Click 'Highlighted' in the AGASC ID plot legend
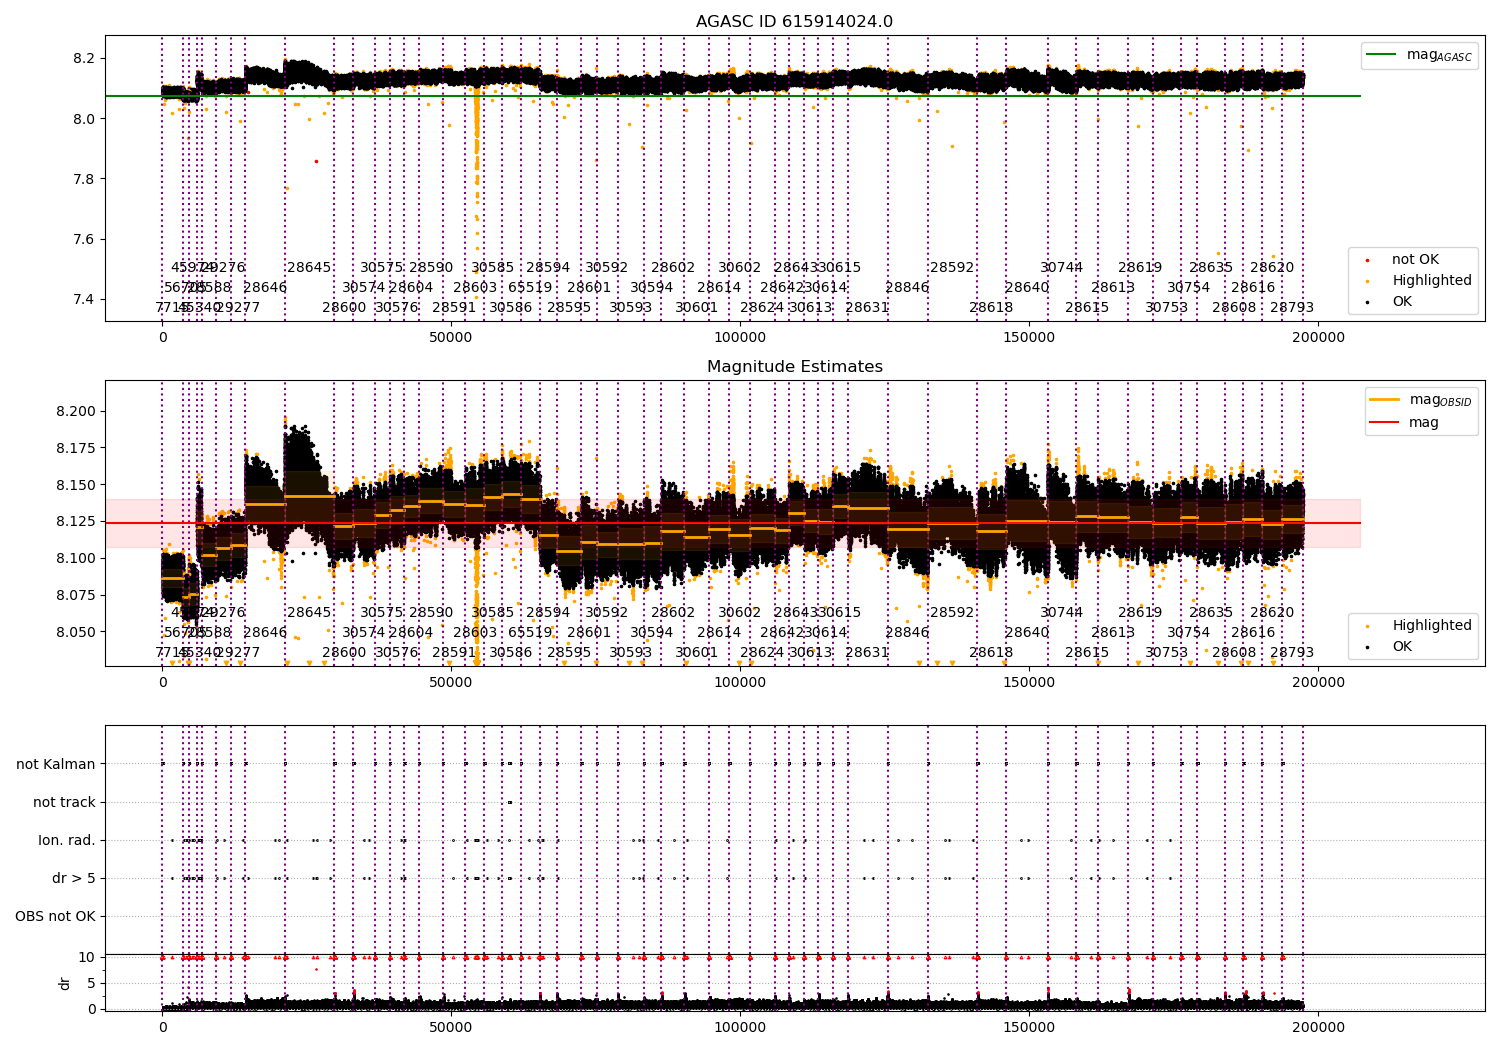Viewport: 1500px width, 1050px height. tap(1431, 280)
